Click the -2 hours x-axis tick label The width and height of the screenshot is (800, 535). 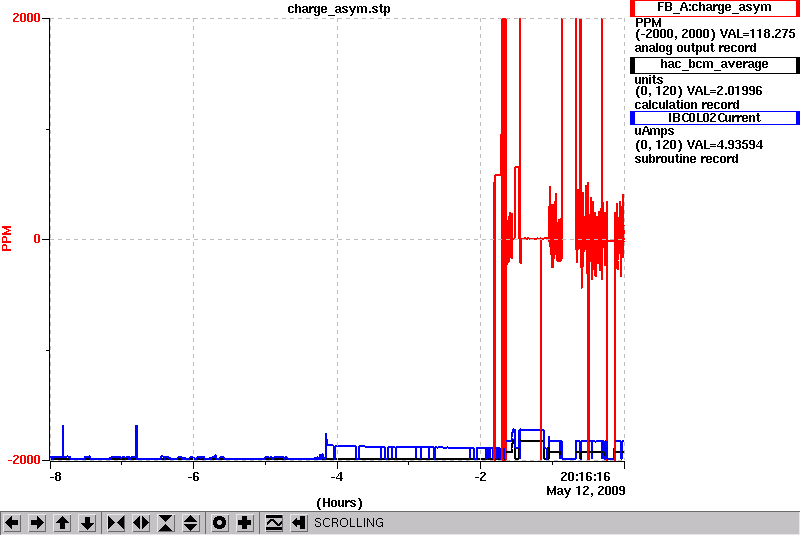[480, 477]
